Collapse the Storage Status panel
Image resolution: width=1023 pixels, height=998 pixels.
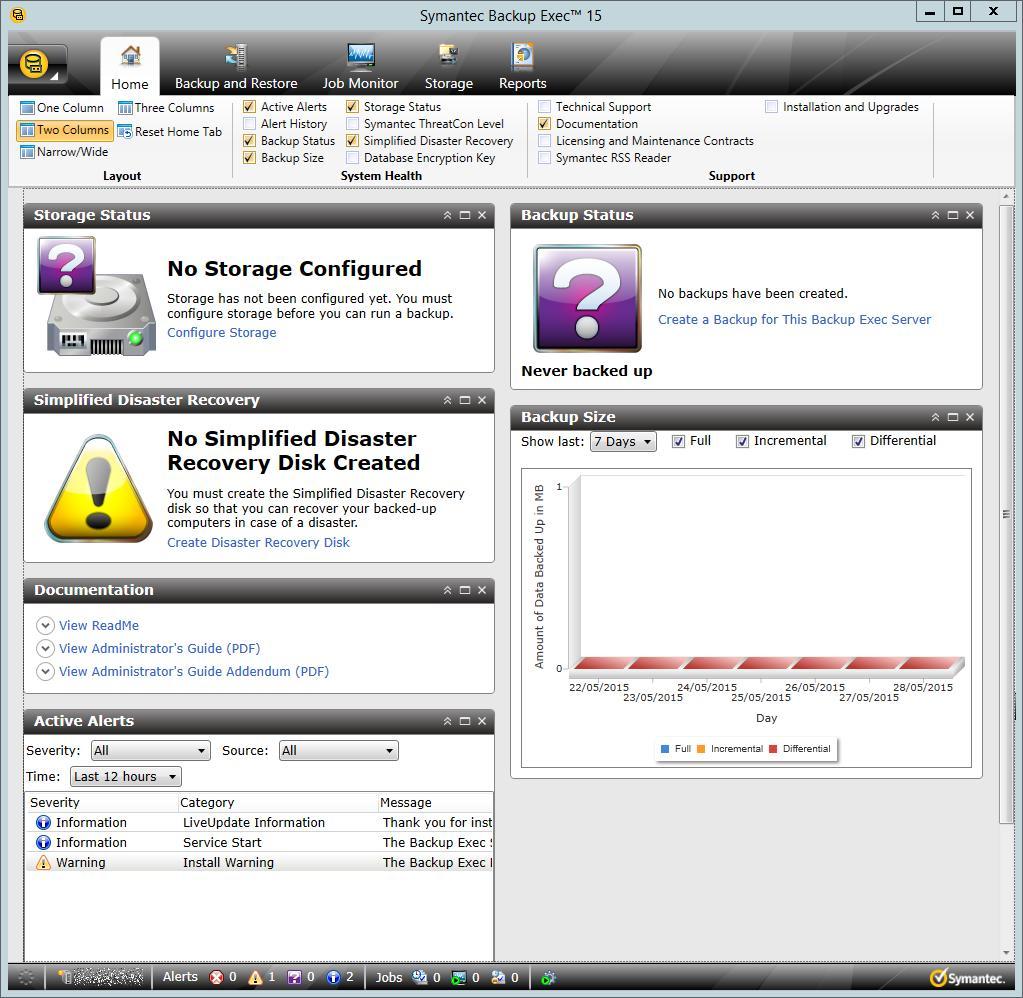pyautogui.click(x=448, y=215)
